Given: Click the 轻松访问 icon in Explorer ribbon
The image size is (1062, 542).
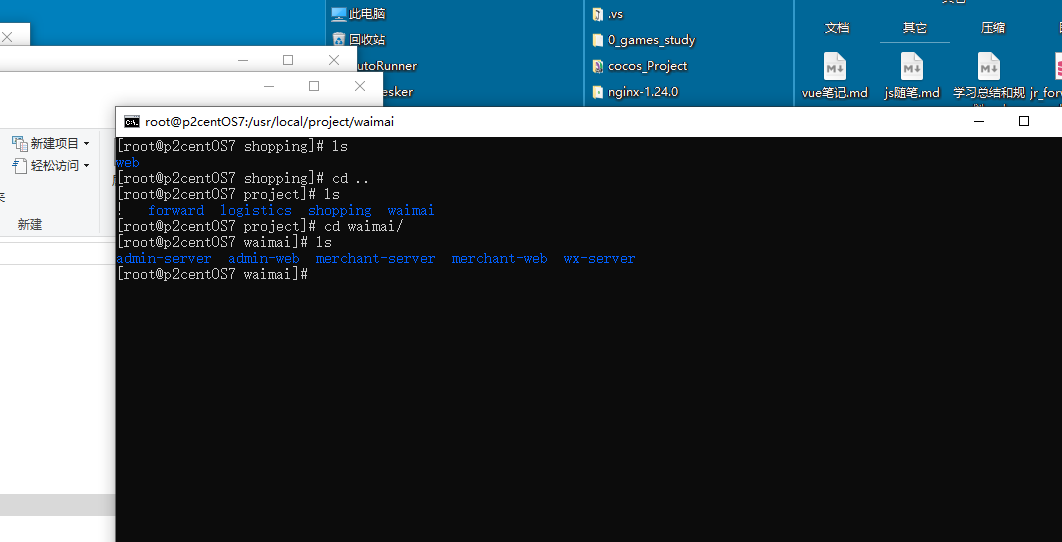Looking at the screenshot, I should (x=19, y=165).
